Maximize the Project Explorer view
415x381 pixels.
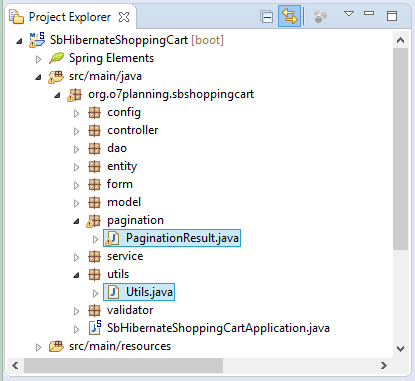(392, 16)
